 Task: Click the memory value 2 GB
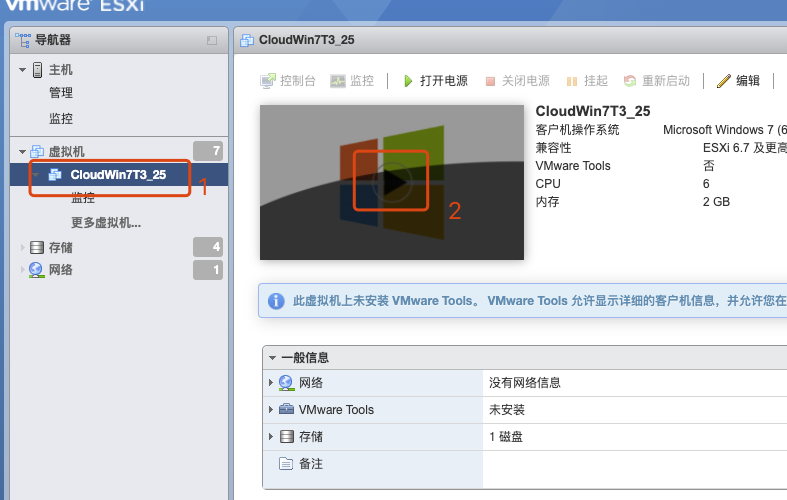[x=716, y=202]
